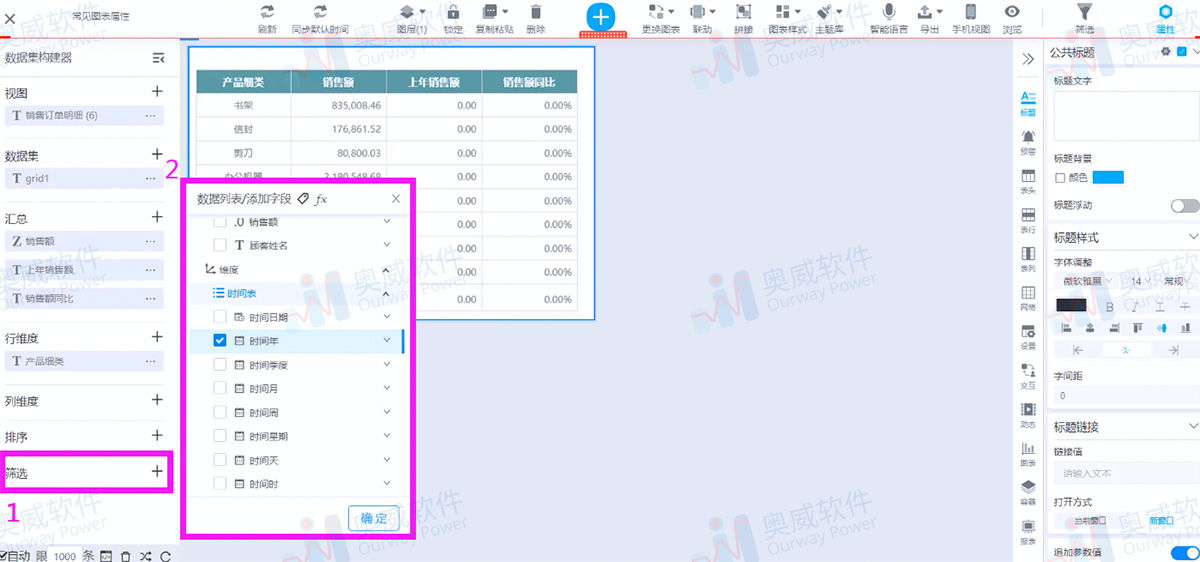Open the 微软雅黑 font dropdown
Screen dimensions: 1200x562
[1088, 281]
